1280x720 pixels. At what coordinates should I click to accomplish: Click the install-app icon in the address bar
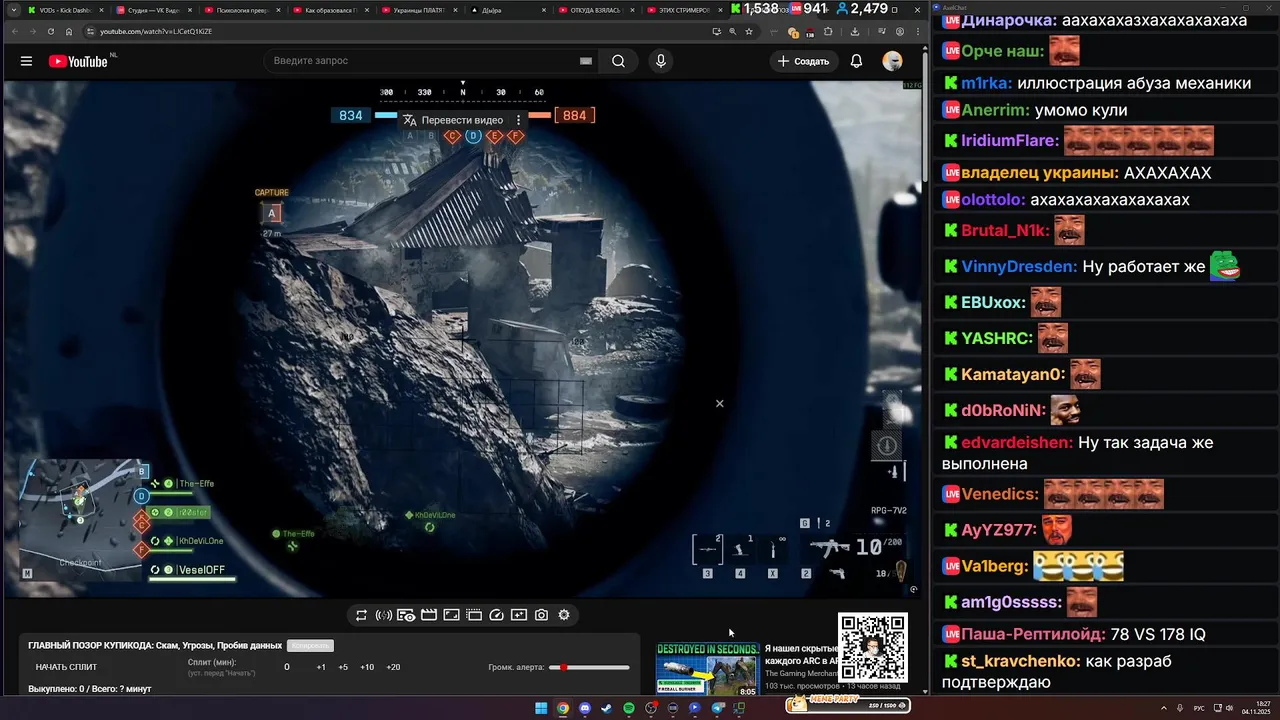(717, 31)
